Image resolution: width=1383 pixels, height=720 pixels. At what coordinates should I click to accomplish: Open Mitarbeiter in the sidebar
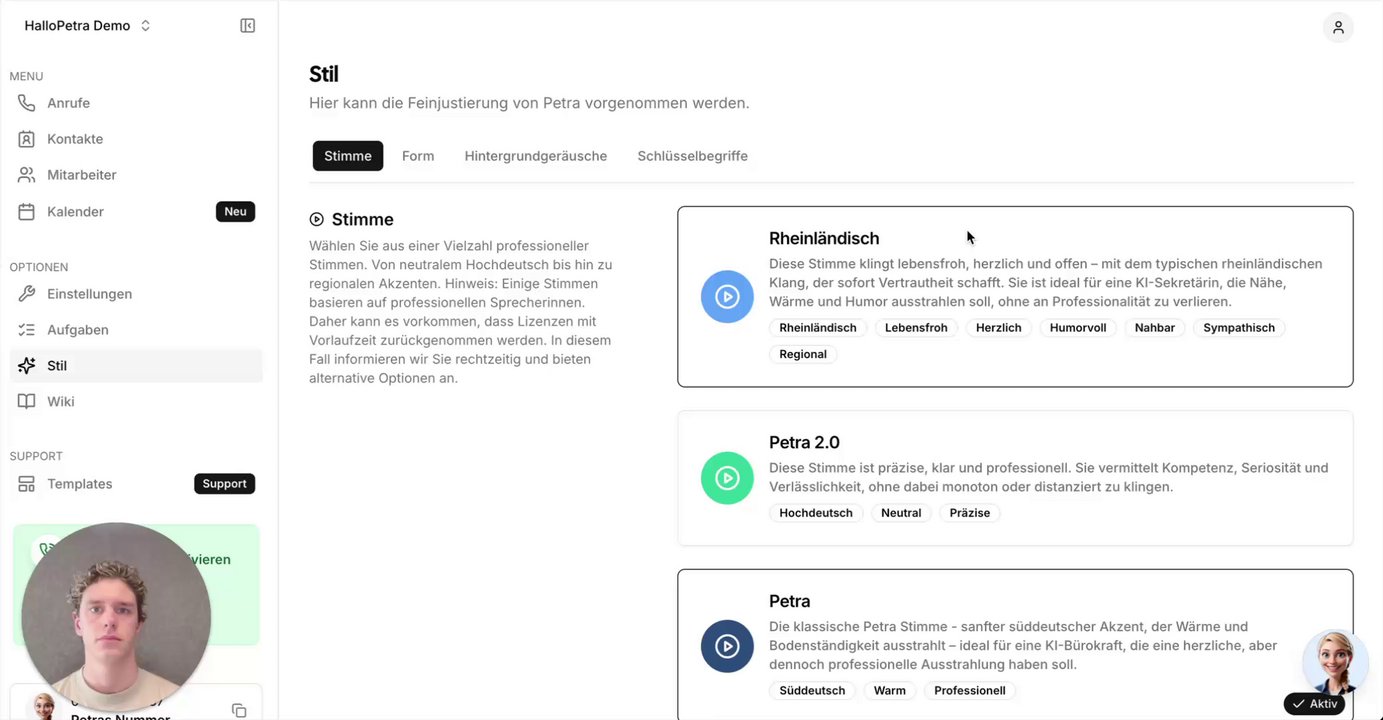82,175
